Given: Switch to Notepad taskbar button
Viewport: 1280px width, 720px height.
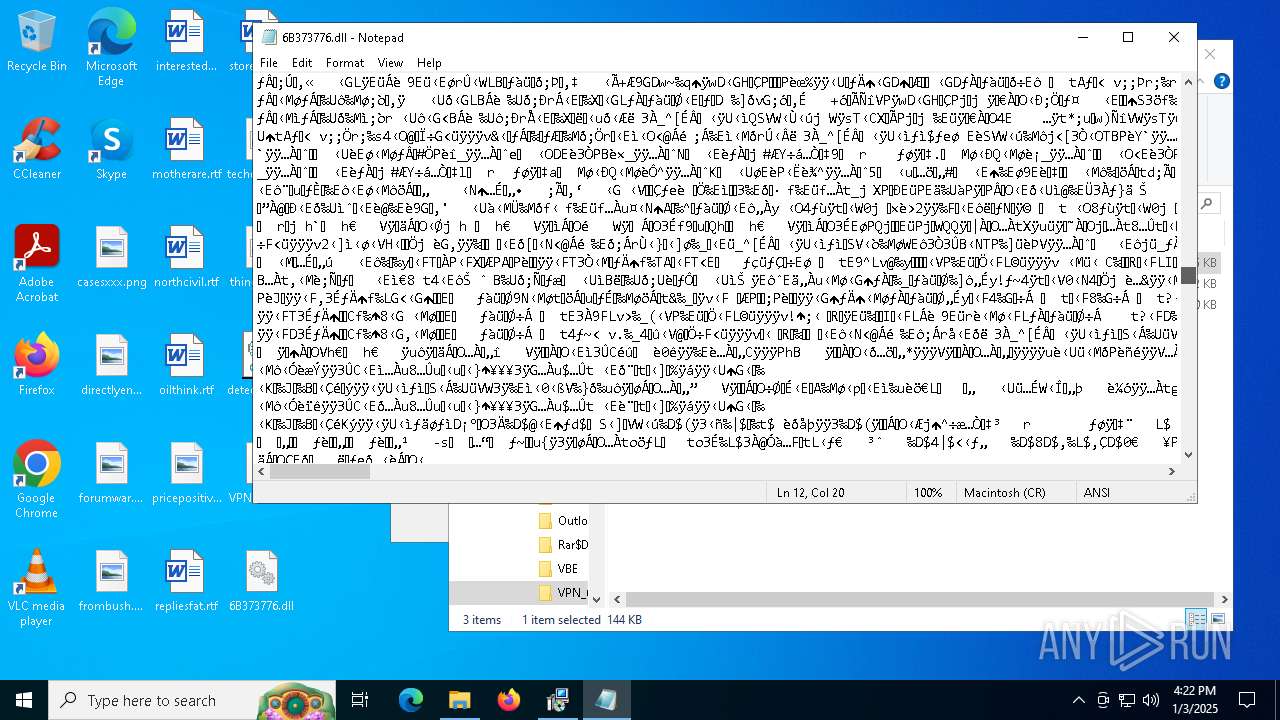Looking at the screenshot, I should [x=606, y=700].
